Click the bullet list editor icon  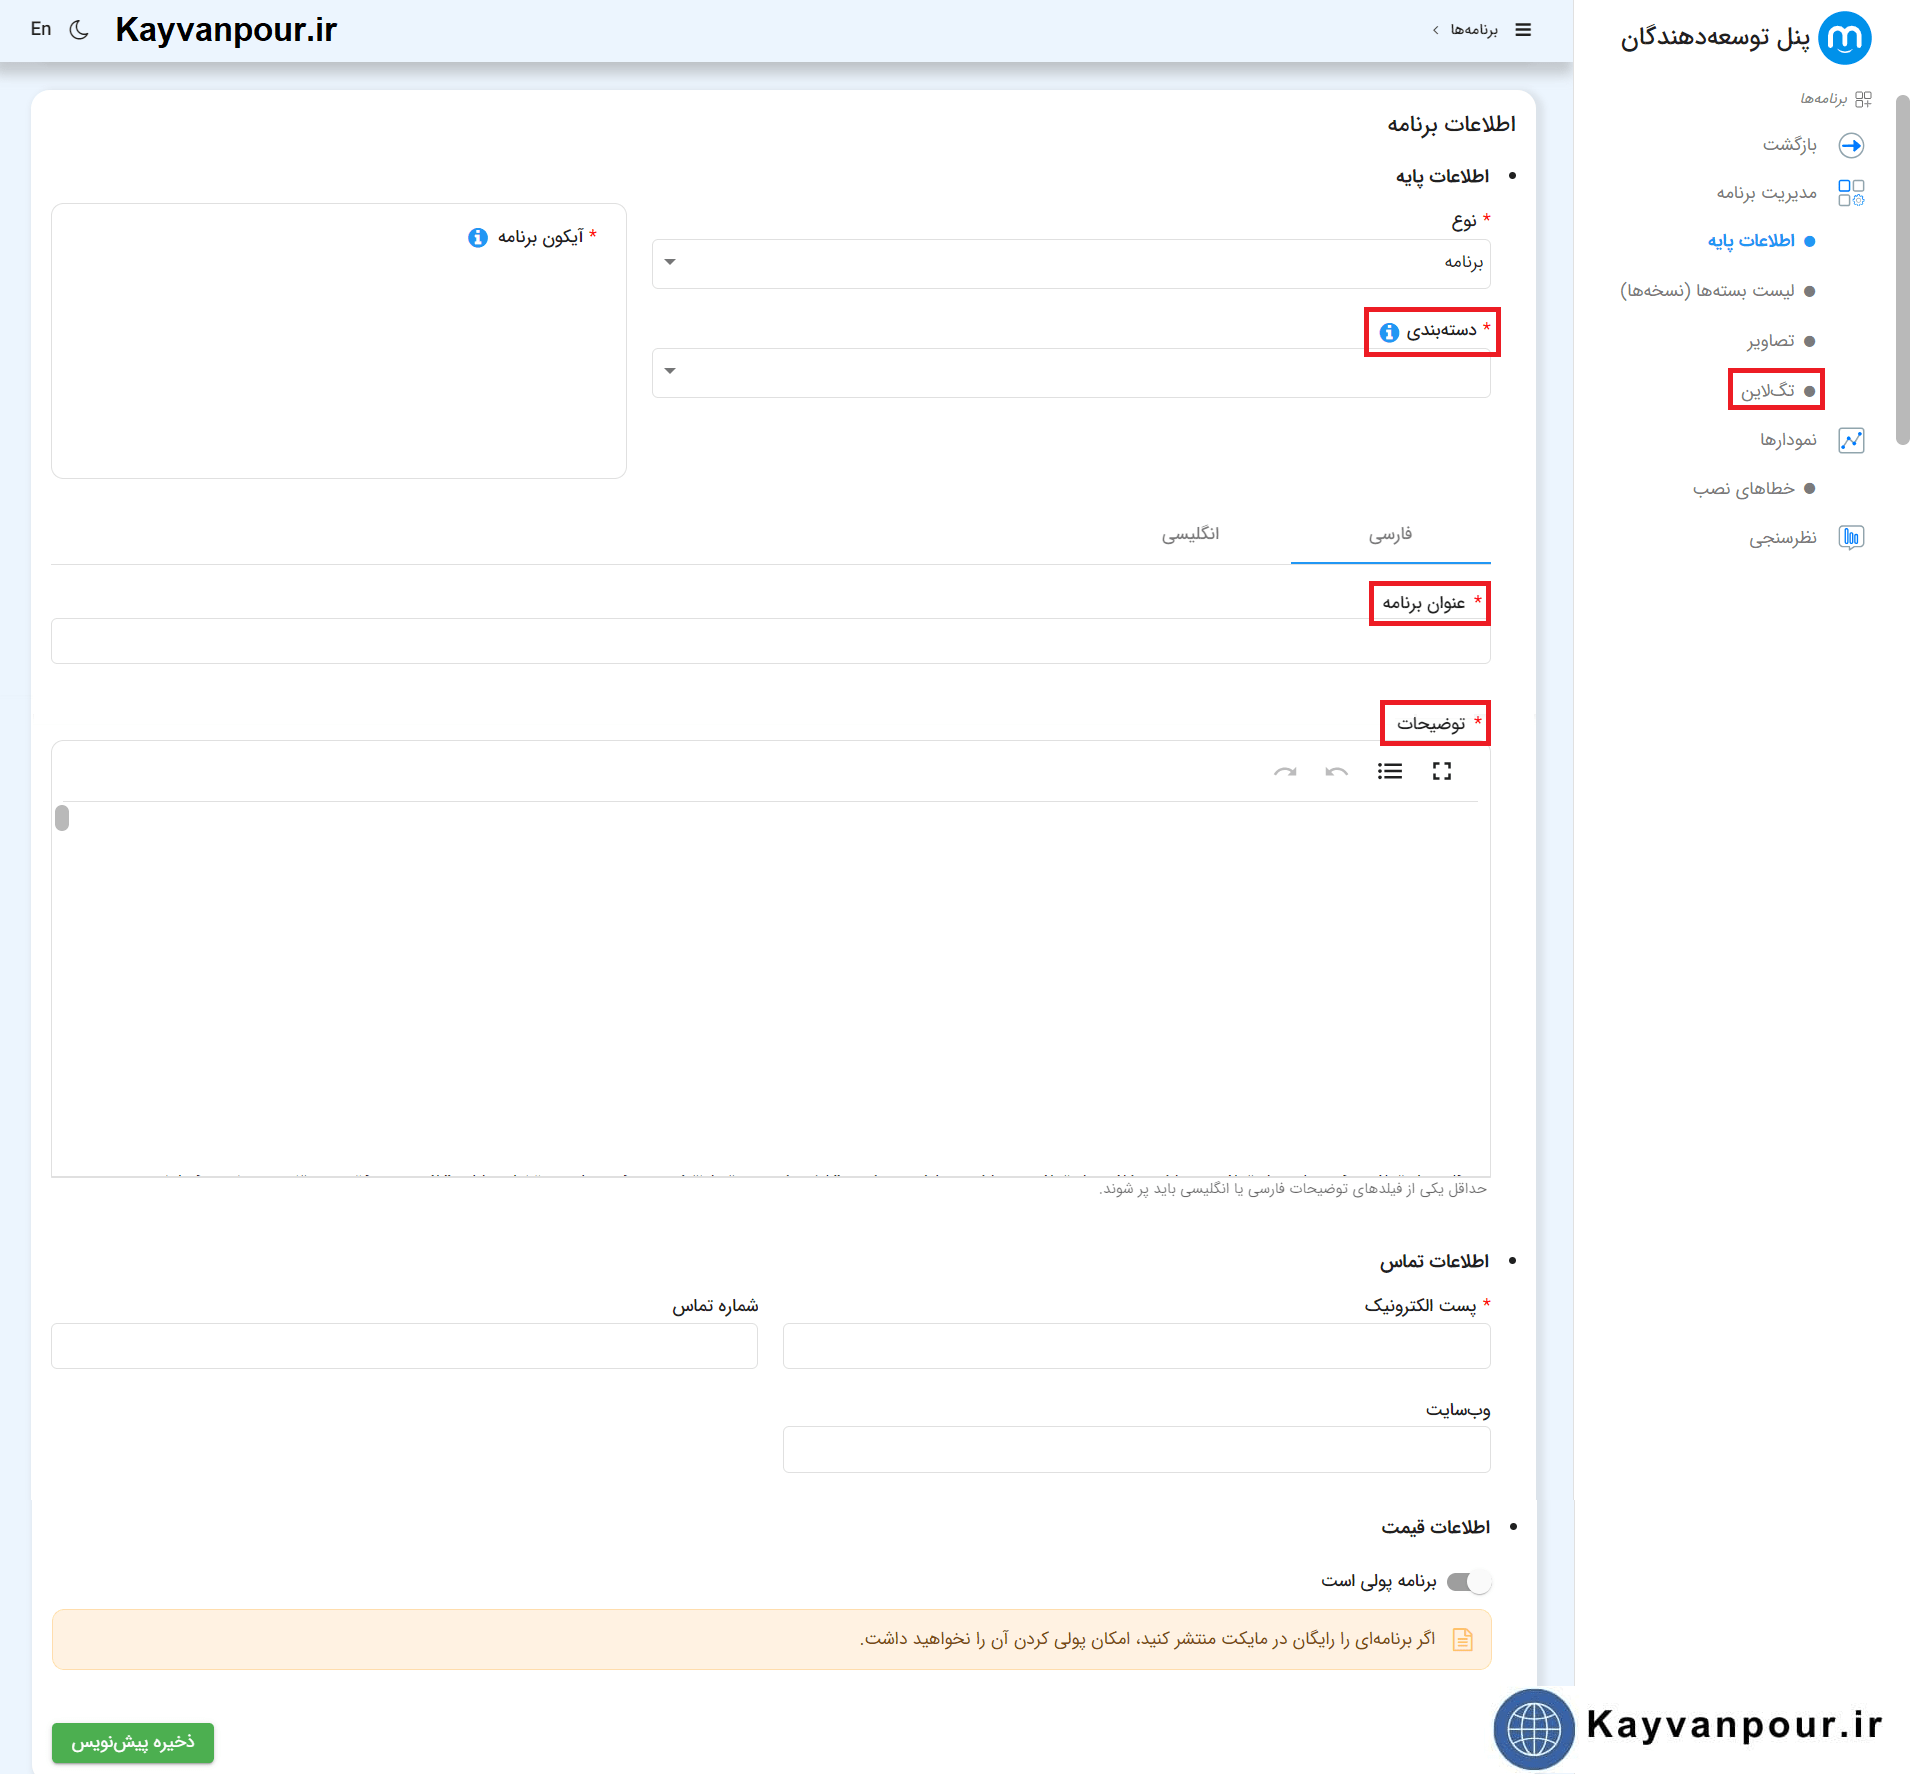[1389, 771]
